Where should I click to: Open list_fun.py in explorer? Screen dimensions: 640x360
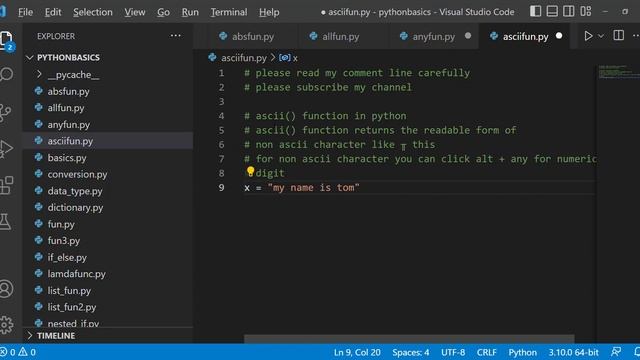[108, 291]
